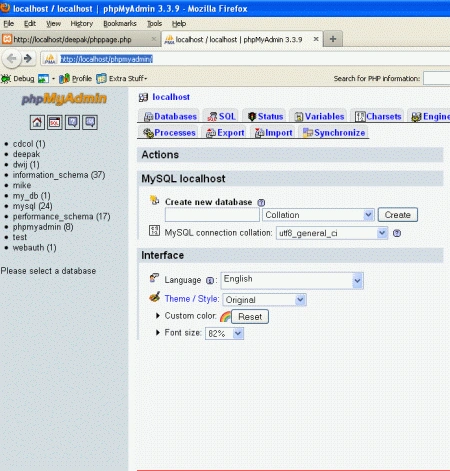The width and height of the screenshot is (450, 471).
Task: Open the Theme / Style dropdown showing Original
Action: 264,300
